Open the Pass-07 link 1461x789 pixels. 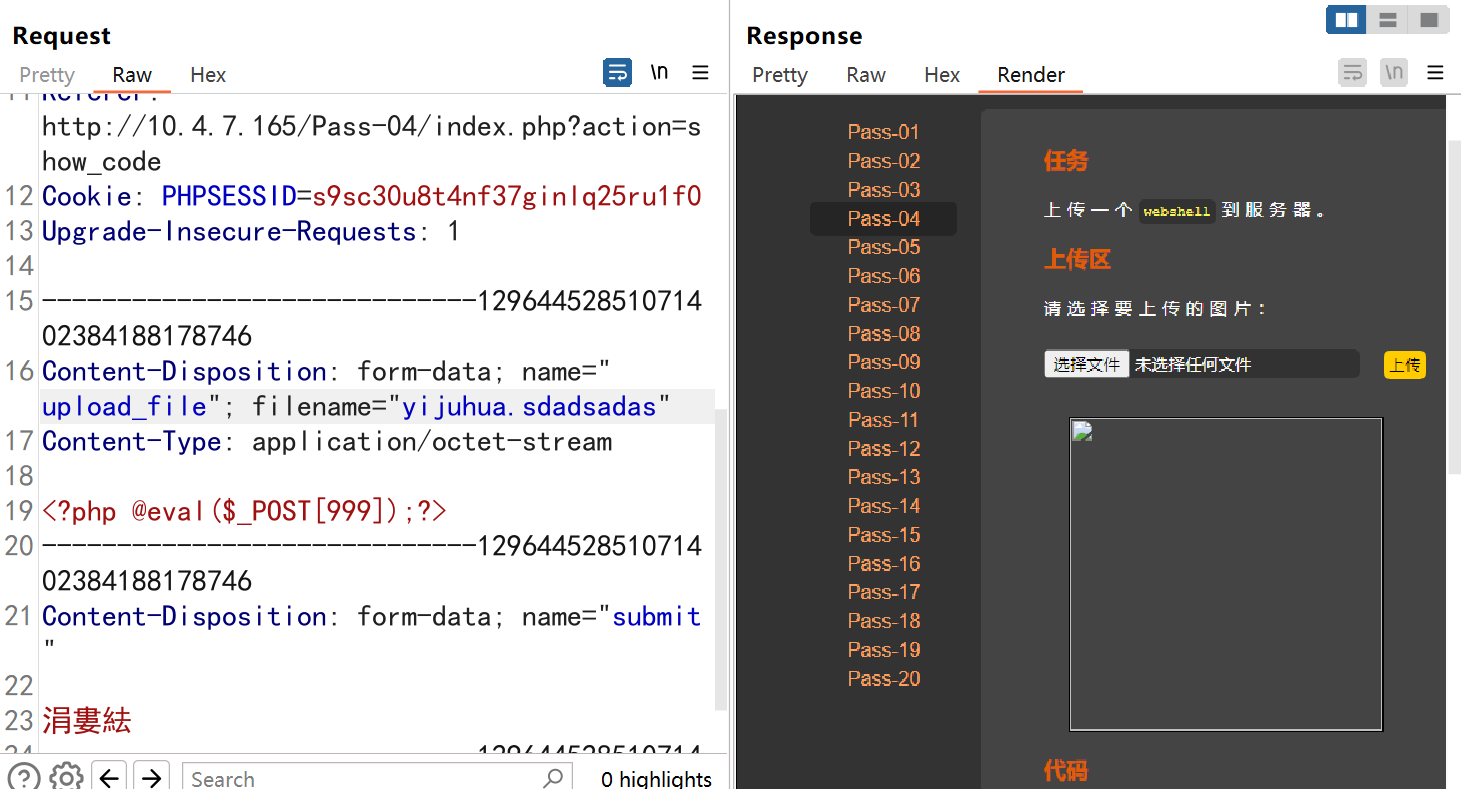coord(883,305)
